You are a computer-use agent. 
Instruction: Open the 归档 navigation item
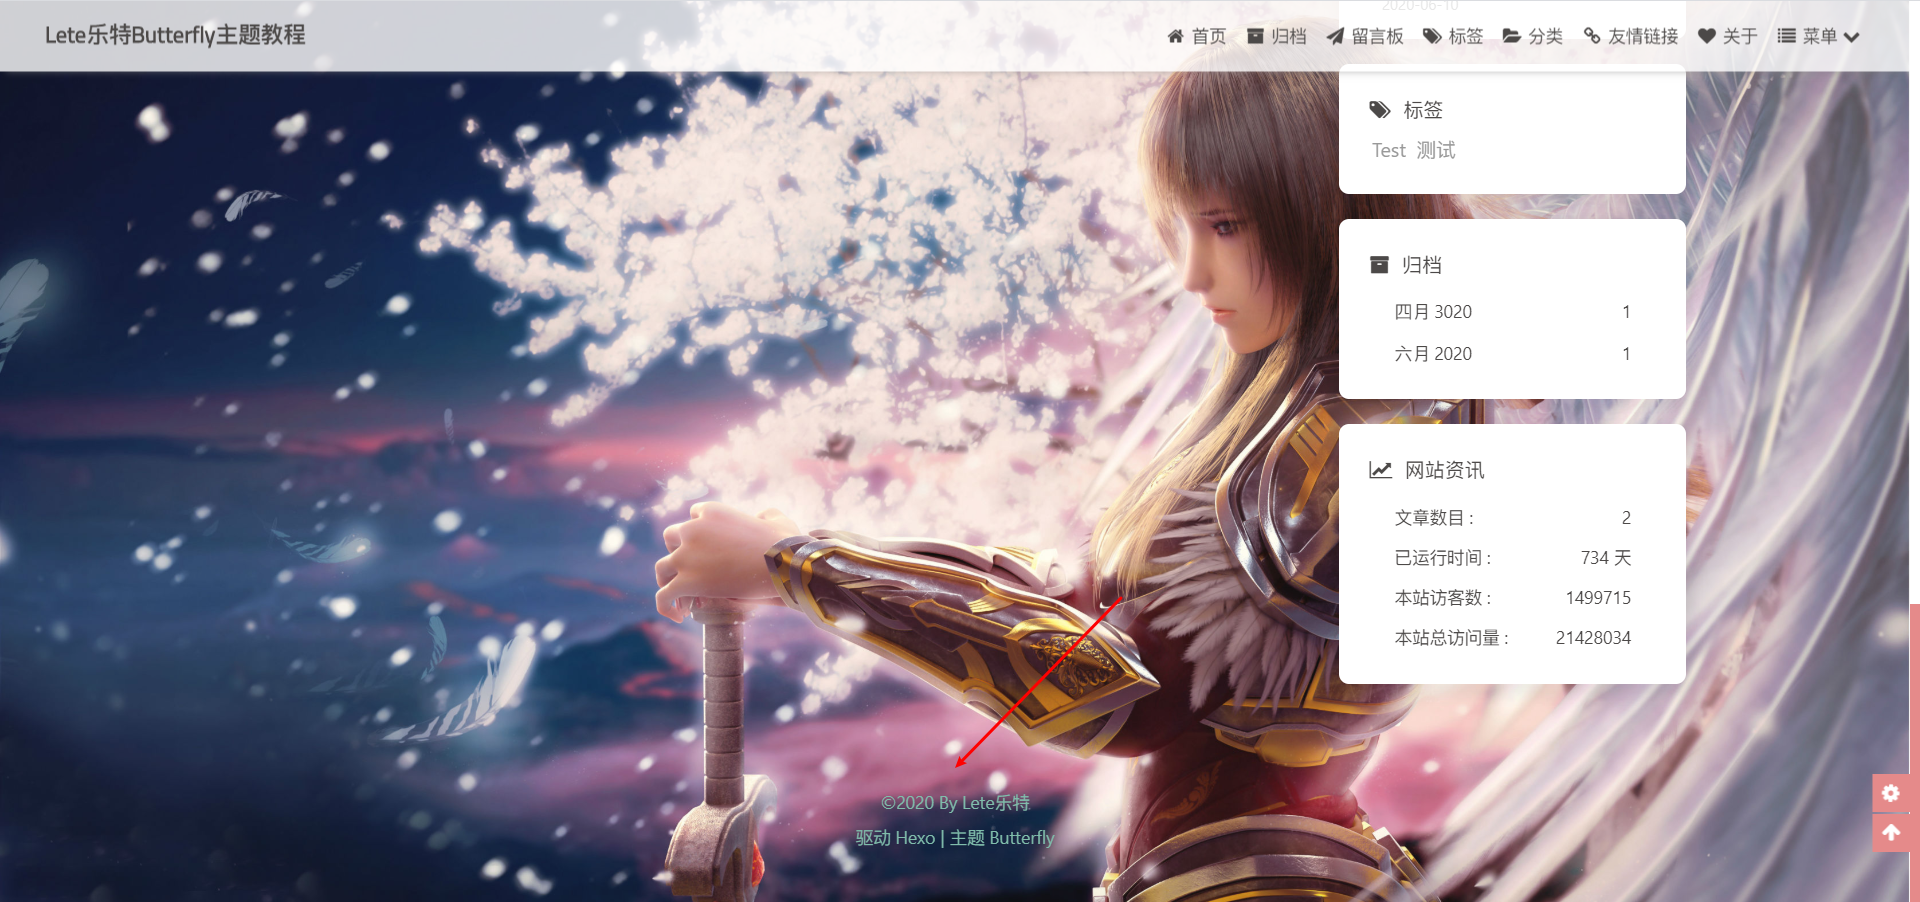(1289, 36)
